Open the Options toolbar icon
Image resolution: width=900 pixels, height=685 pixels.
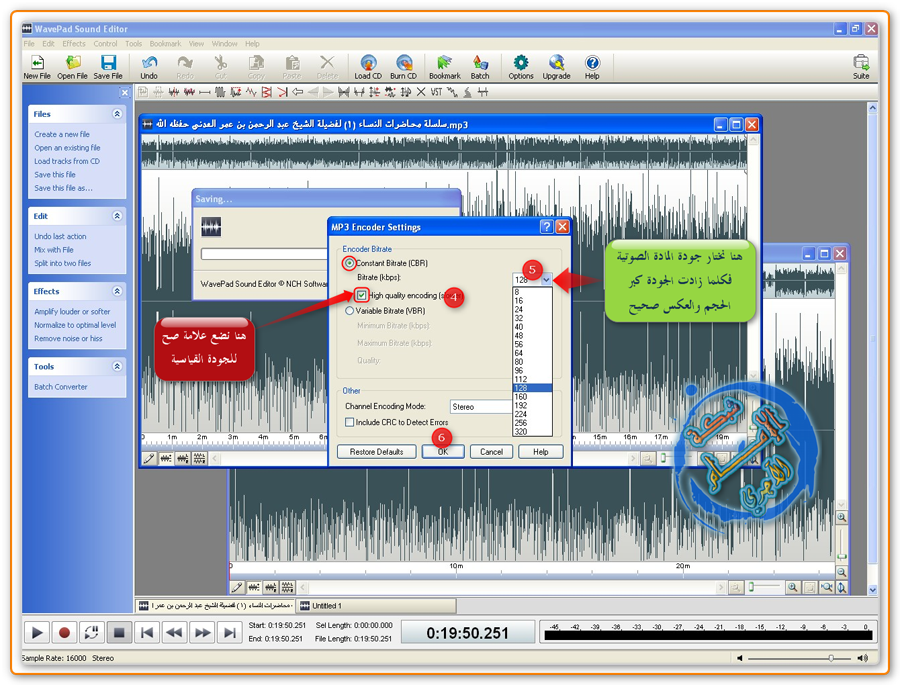pos(520,64)
